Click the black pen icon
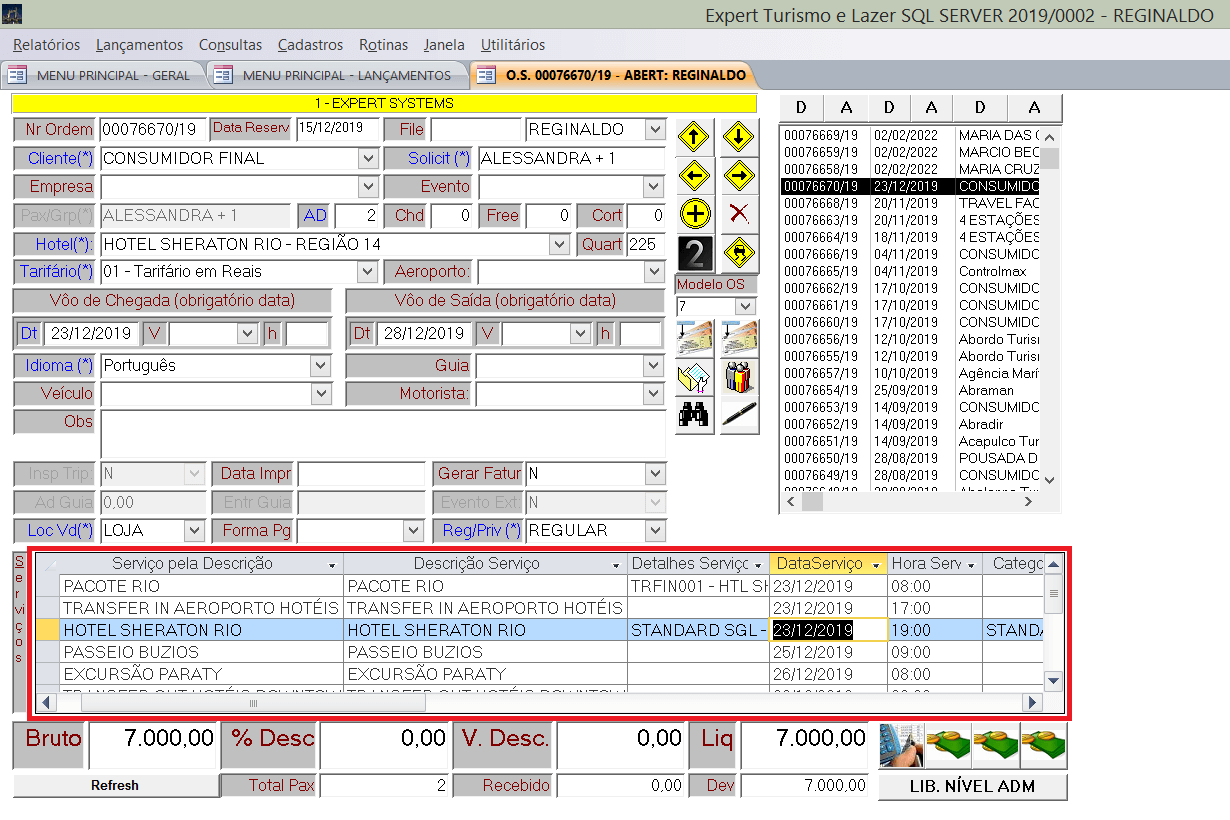The height and width of the screenshot is (820, 1230). coord(739,415)
